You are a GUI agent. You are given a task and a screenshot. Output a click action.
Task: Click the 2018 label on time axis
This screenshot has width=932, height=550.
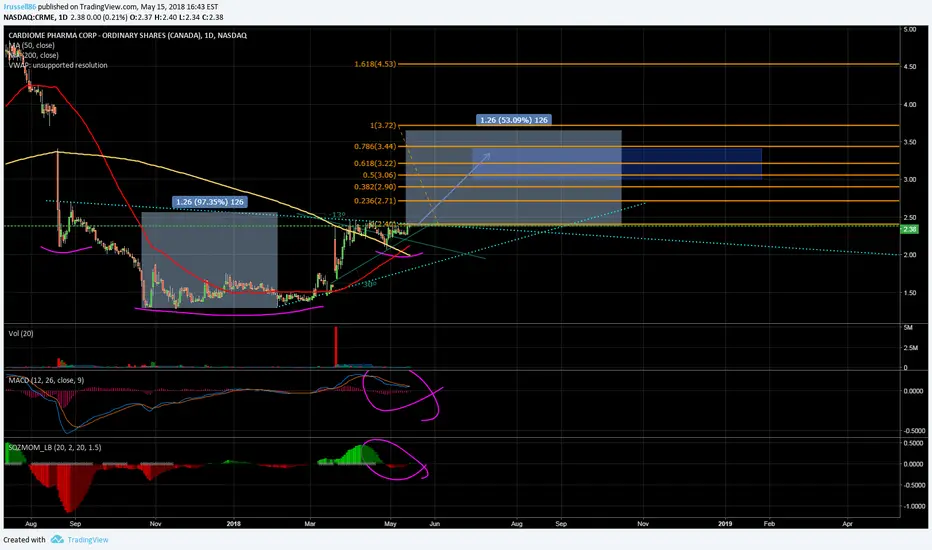point(234,524)
